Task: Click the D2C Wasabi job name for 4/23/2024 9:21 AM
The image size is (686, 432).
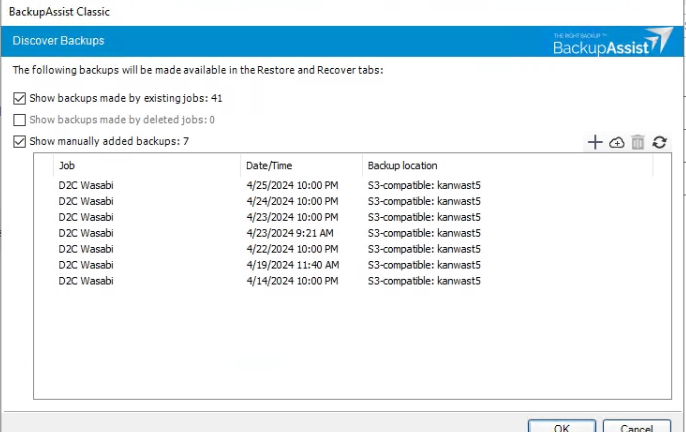Action: 86,233
